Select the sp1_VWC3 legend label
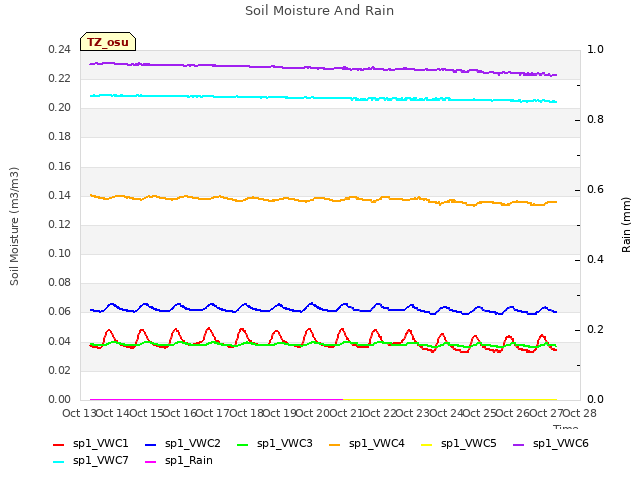 (x=284, y=444)
